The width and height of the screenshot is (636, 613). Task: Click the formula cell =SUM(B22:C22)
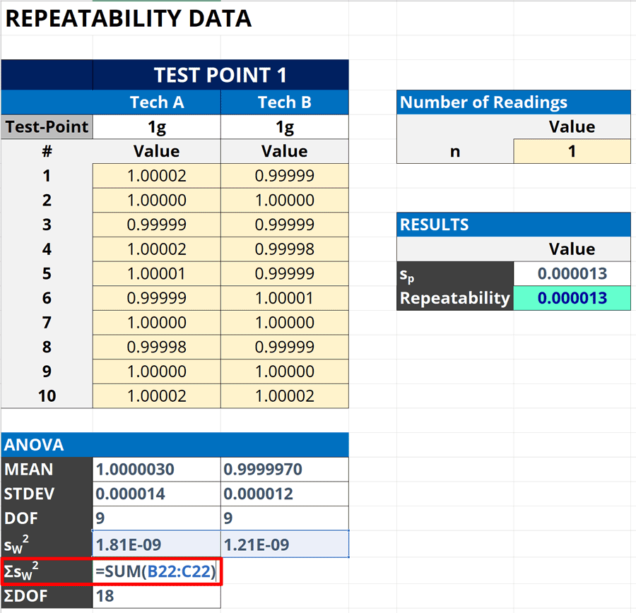[x=157, y=571]
